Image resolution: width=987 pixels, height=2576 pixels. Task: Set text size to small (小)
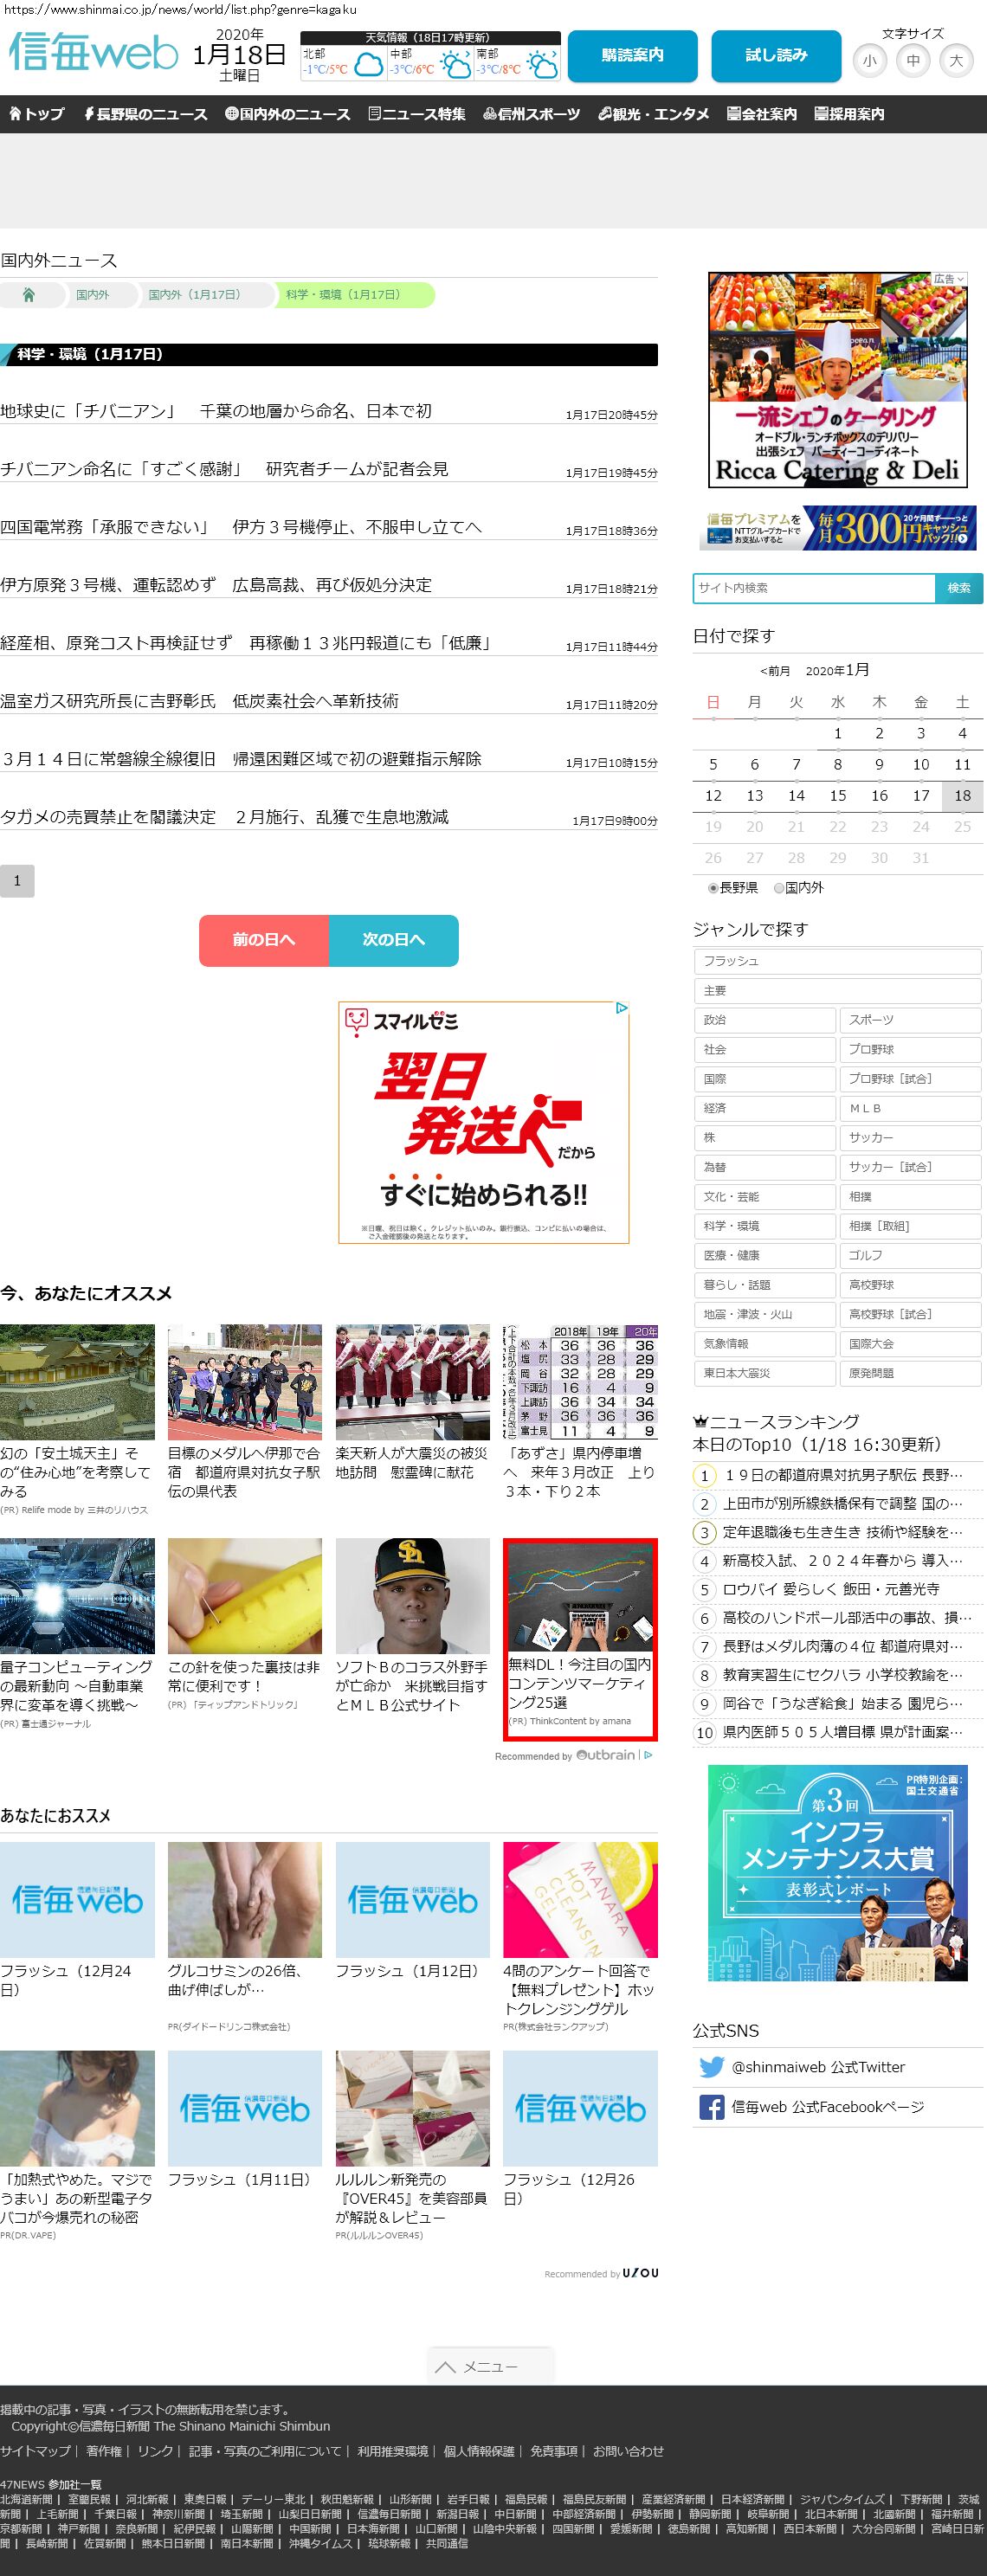869,61
